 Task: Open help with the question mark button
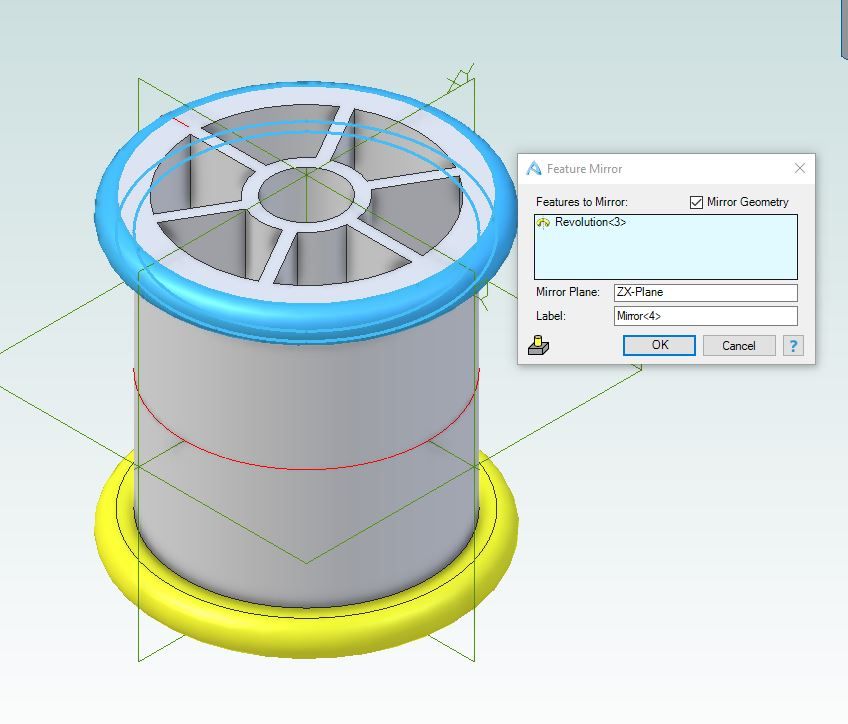pyautogui.click(x=793, y=346)
